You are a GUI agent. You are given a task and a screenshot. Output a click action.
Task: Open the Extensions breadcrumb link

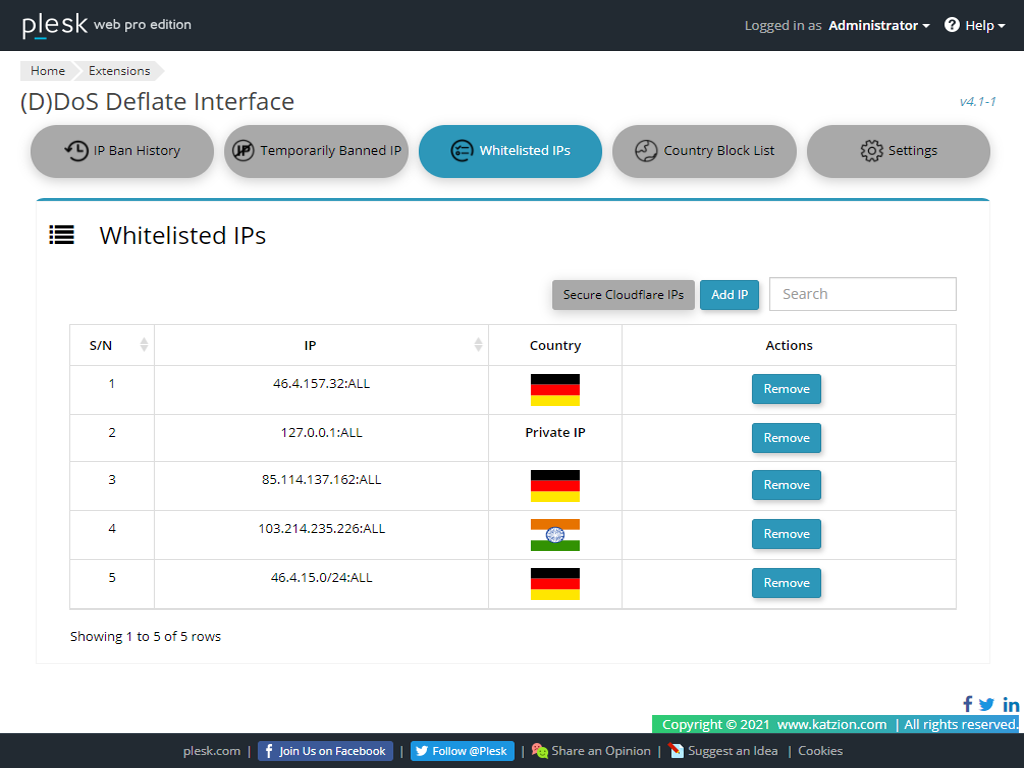[119, 71]
